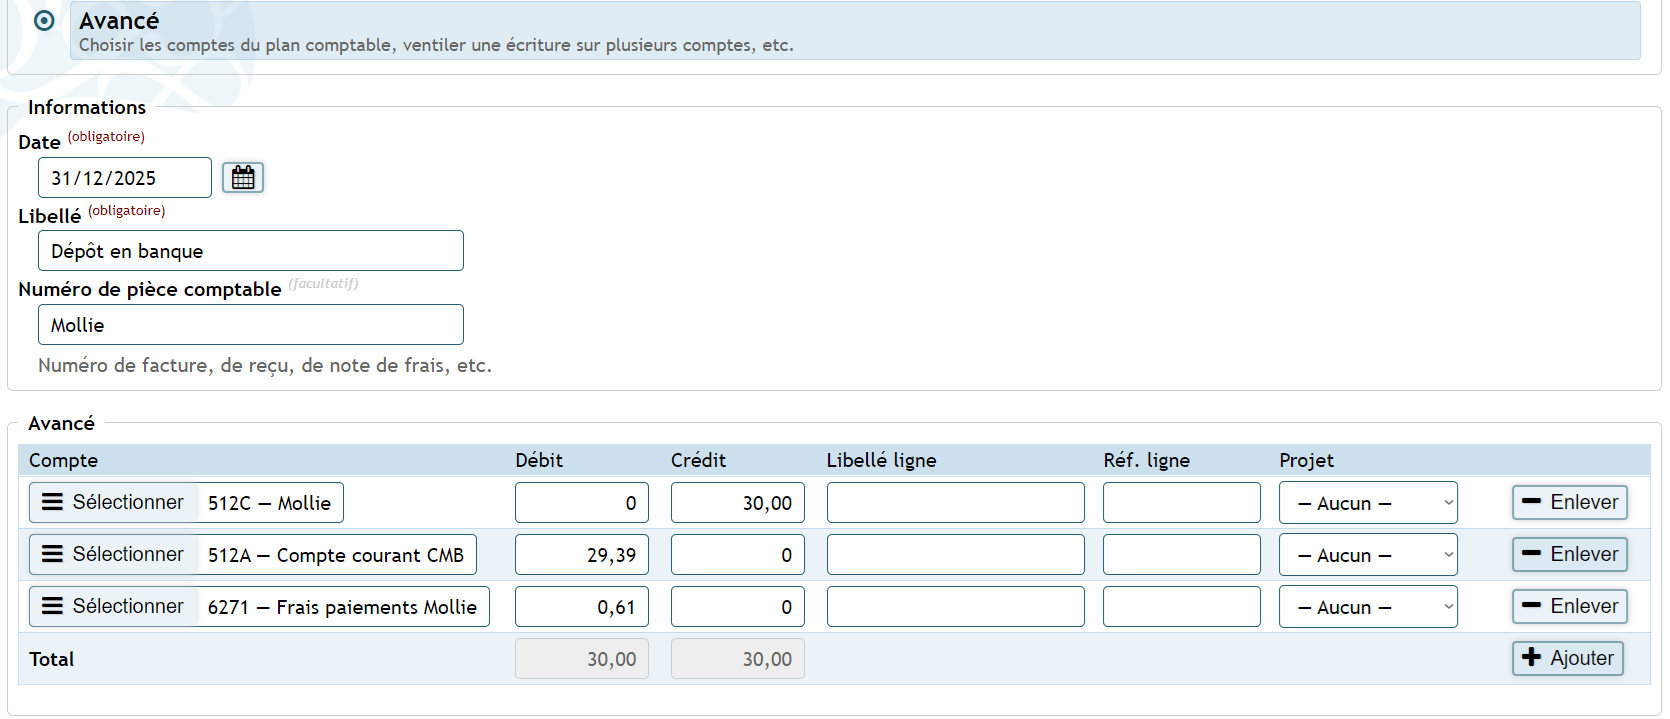Click the Date field showing 31/12/2025
The width and height of the screenshot is (1670, 719).
pyautogui.click(x=125, y=178)
